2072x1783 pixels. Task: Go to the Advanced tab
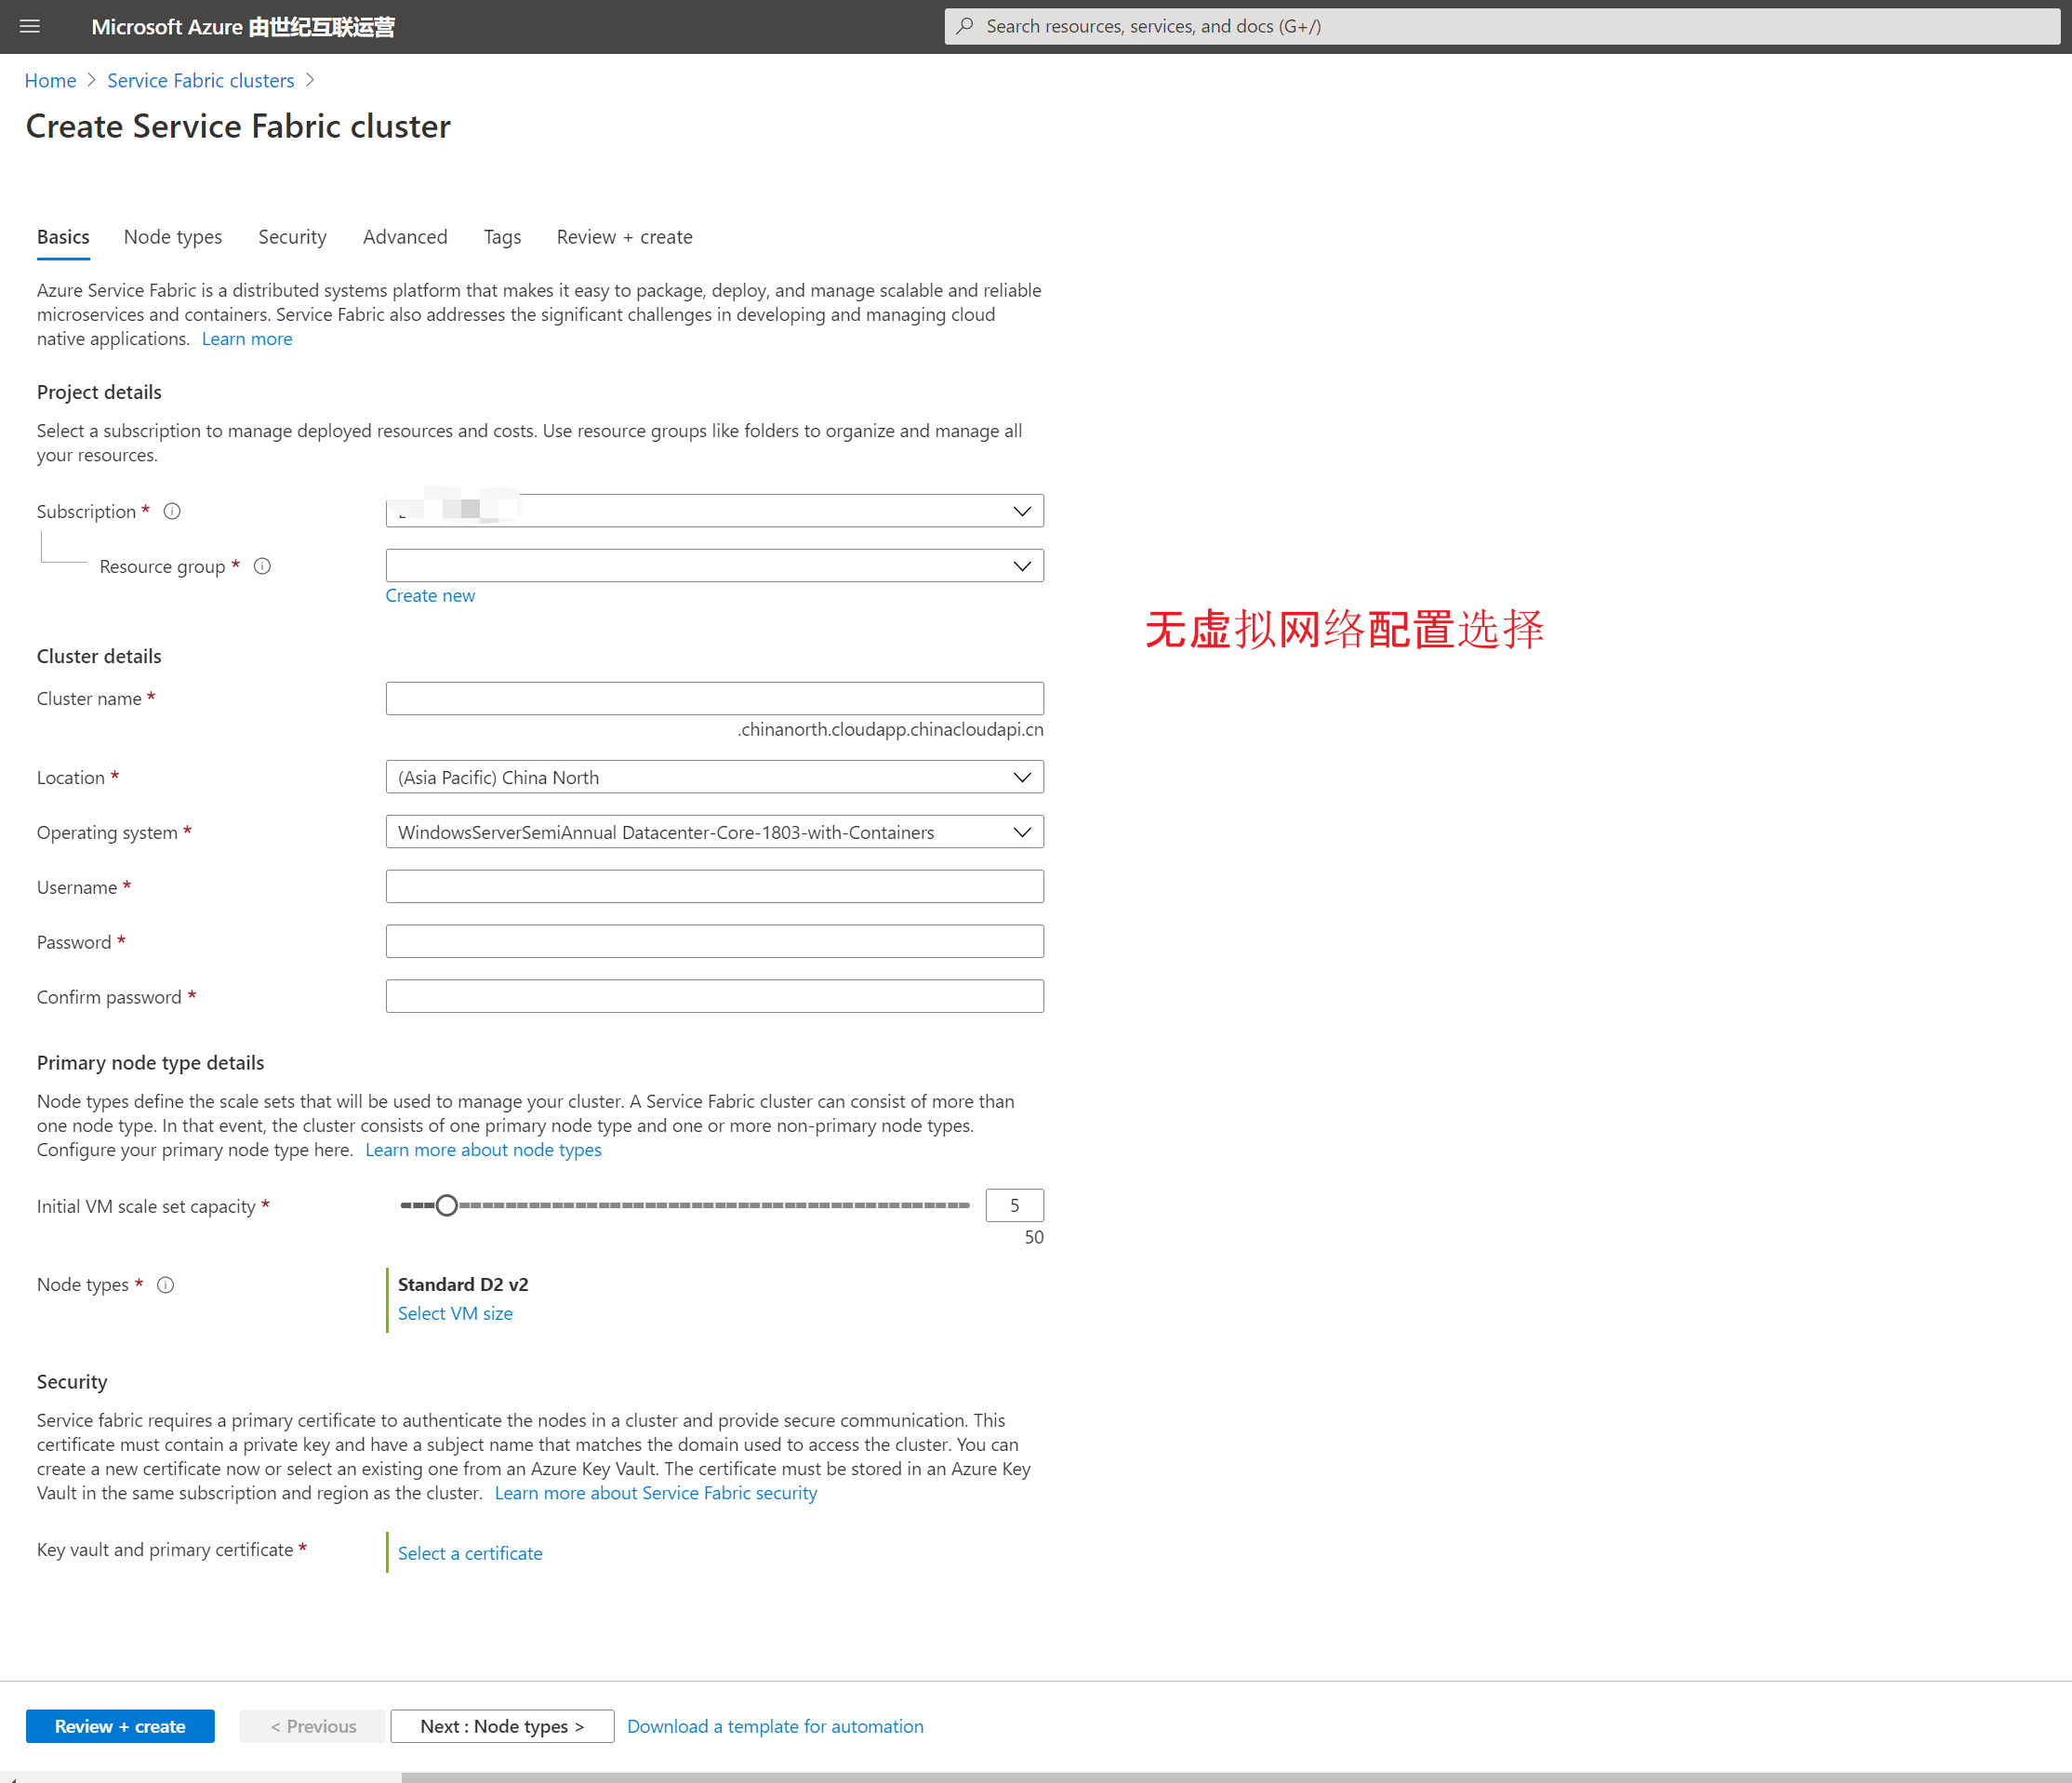pos(405,237)
